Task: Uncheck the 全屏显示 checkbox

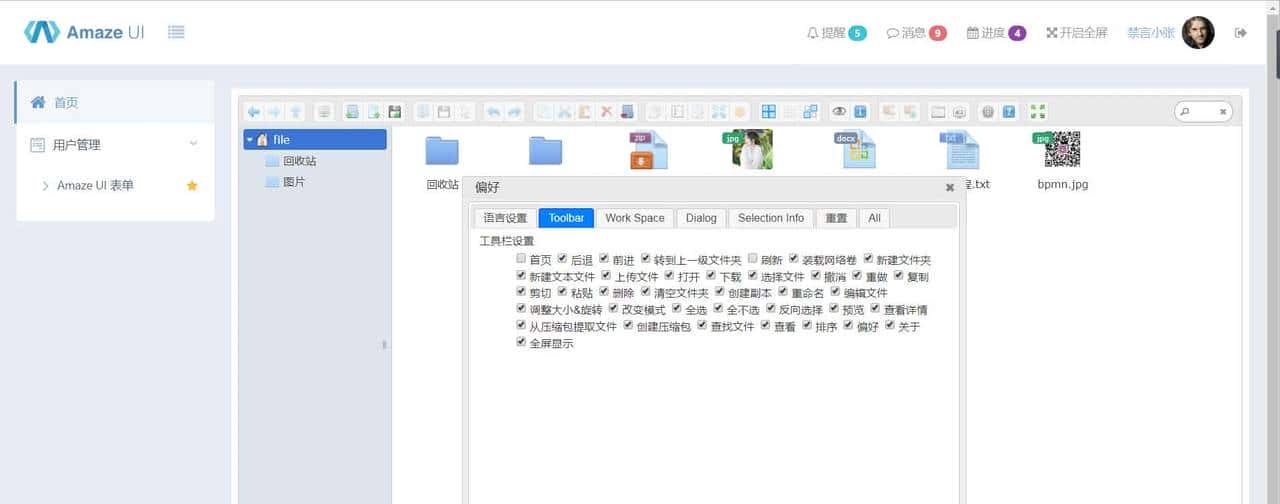Action: [521, 342]
